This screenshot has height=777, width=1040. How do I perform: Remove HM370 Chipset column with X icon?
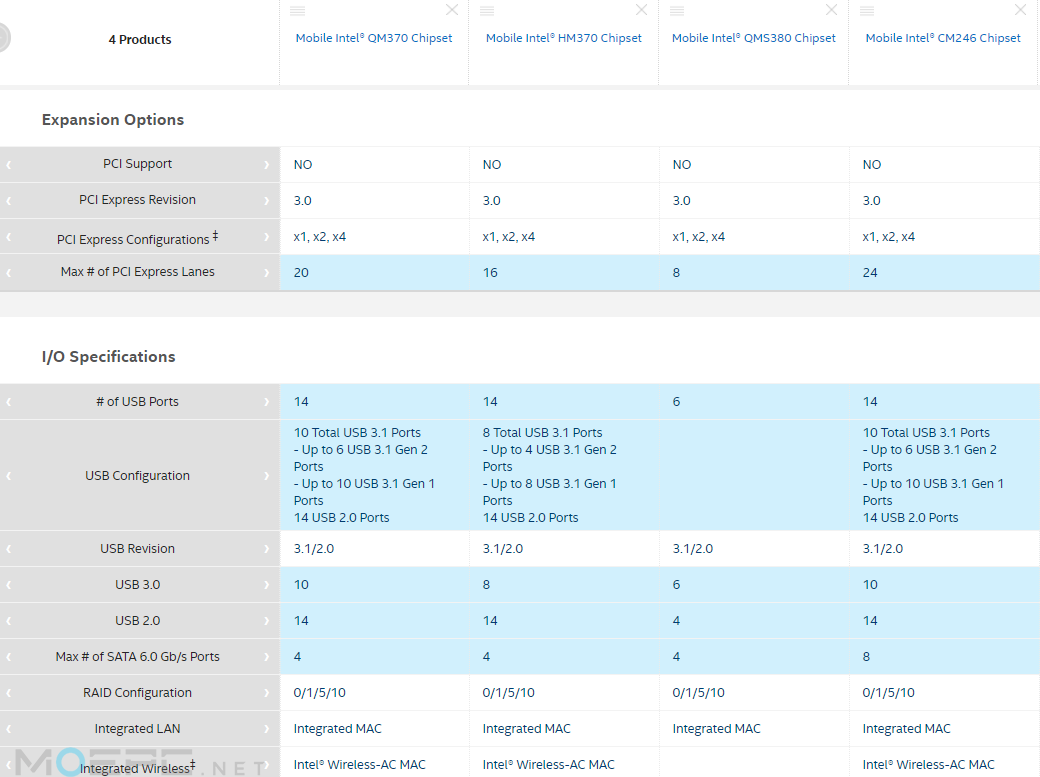[641, 10]
